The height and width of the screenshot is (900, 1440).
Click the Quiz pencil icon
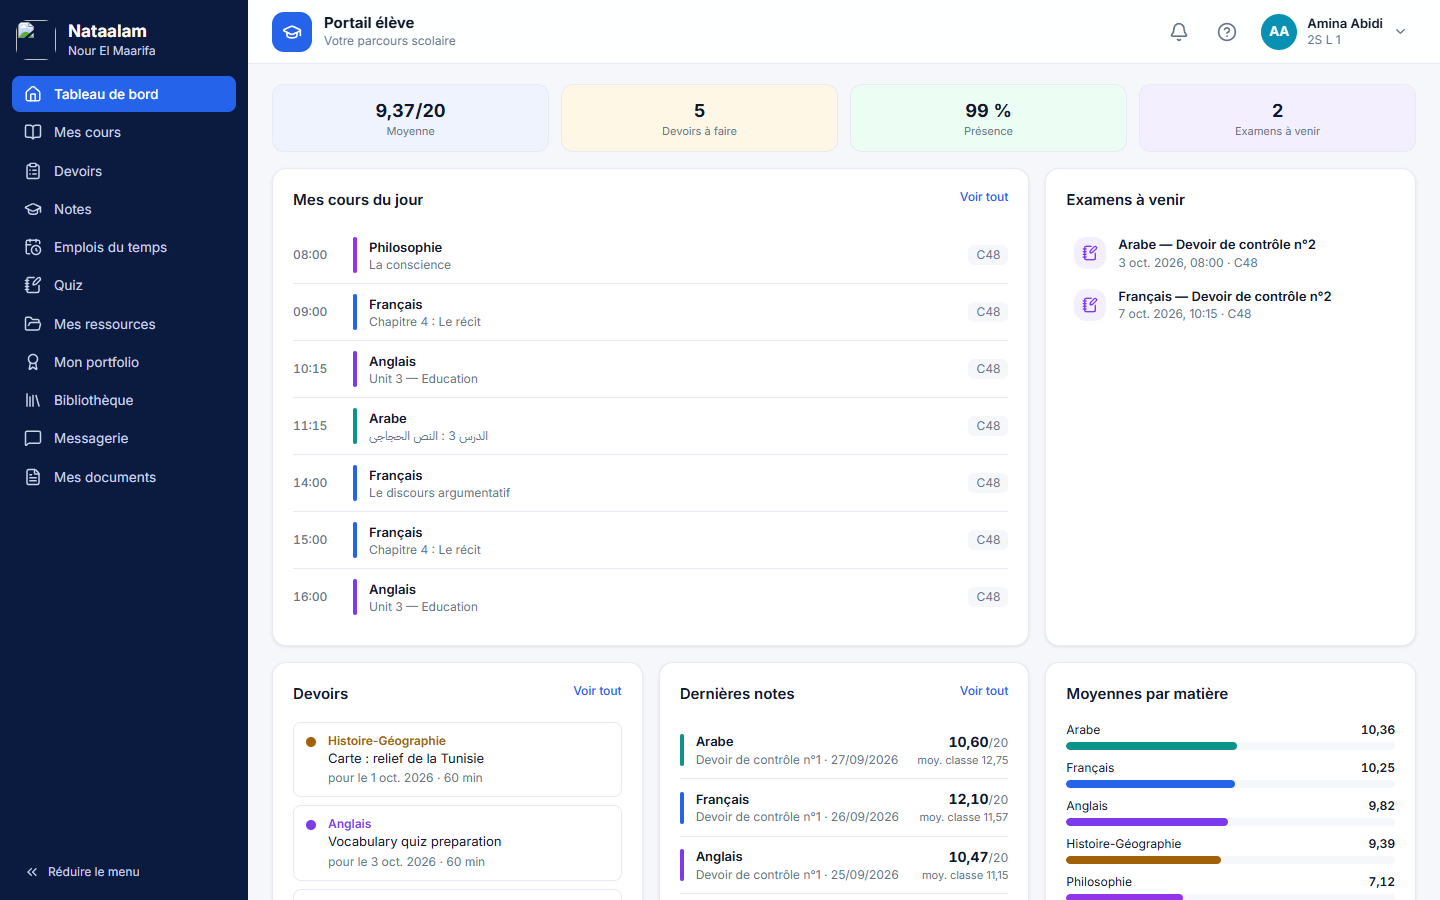(x=33, y=285)
